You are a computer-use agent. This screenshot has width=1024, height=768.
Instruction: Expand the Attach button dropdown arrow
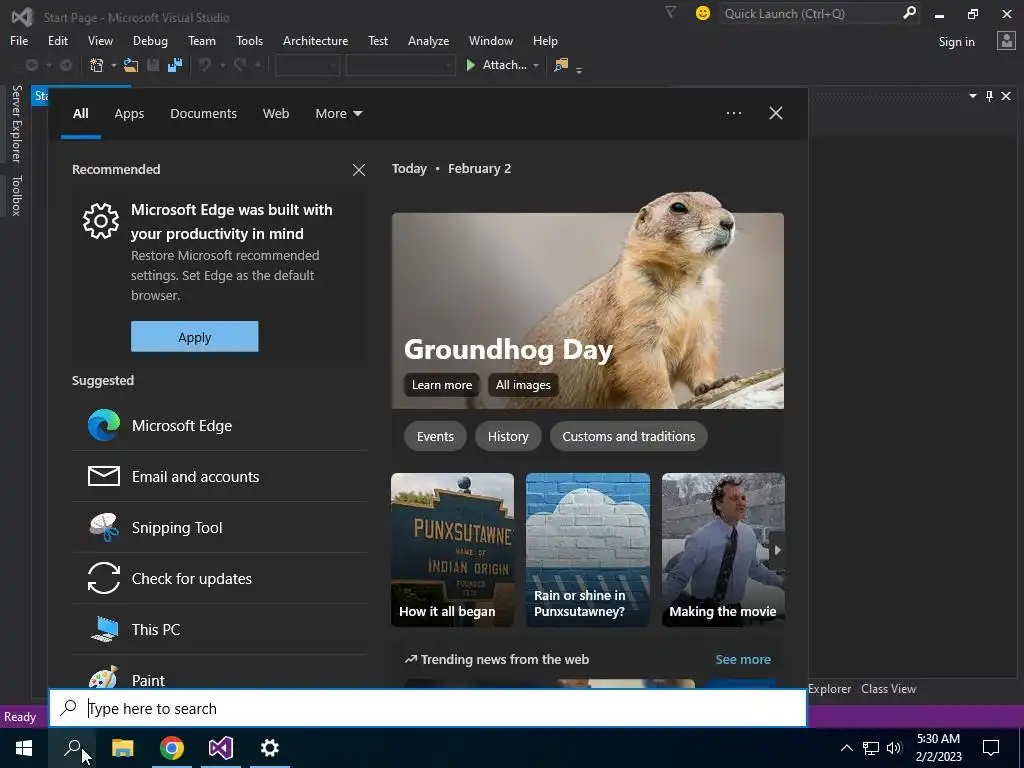tap(536, 65)
